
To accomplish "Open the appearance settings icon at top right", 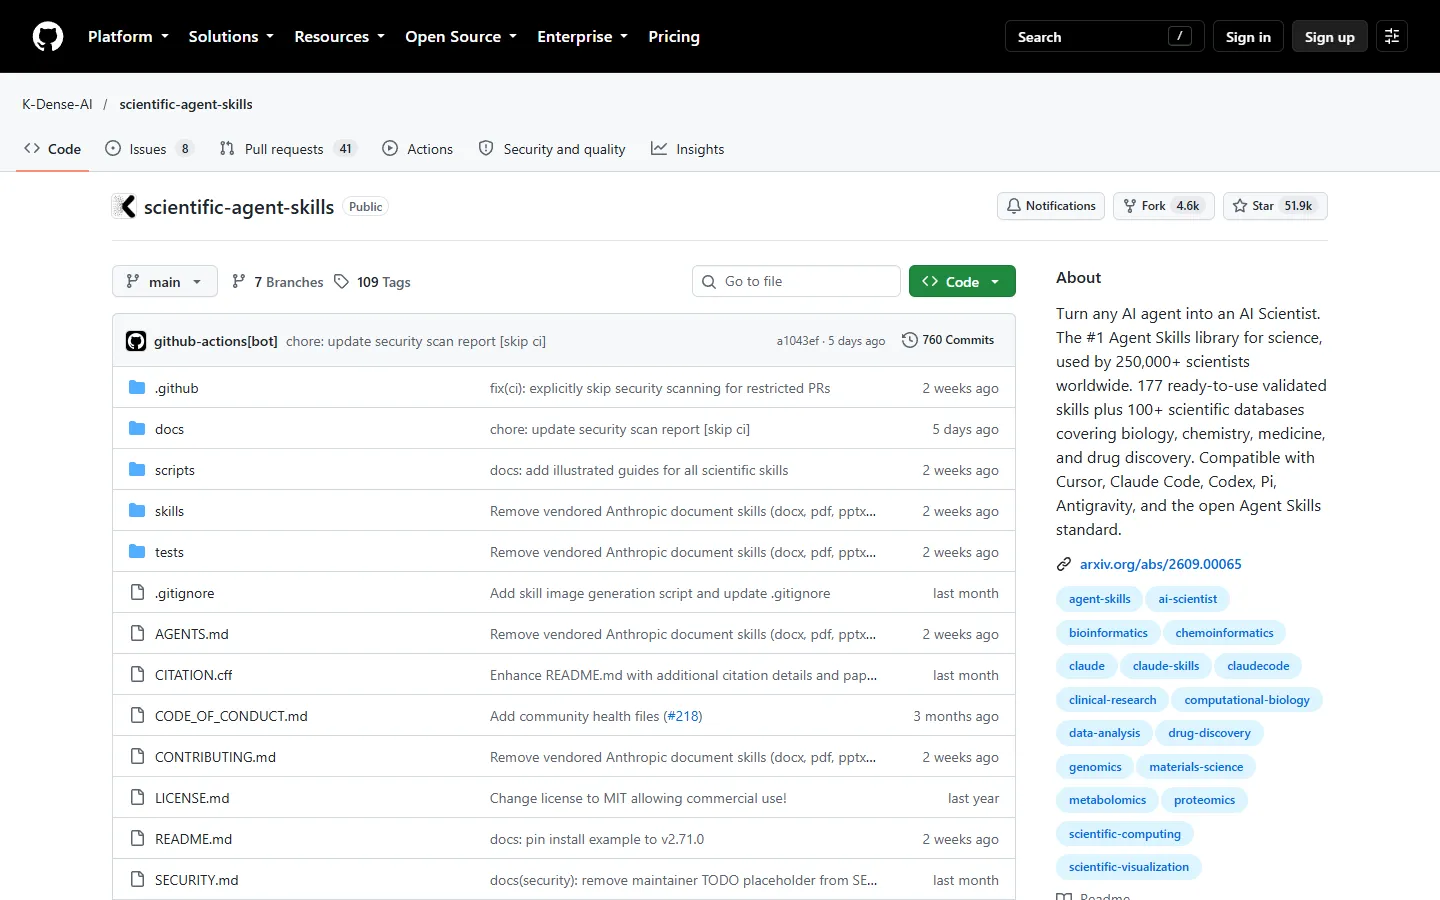I will 1392,36.
